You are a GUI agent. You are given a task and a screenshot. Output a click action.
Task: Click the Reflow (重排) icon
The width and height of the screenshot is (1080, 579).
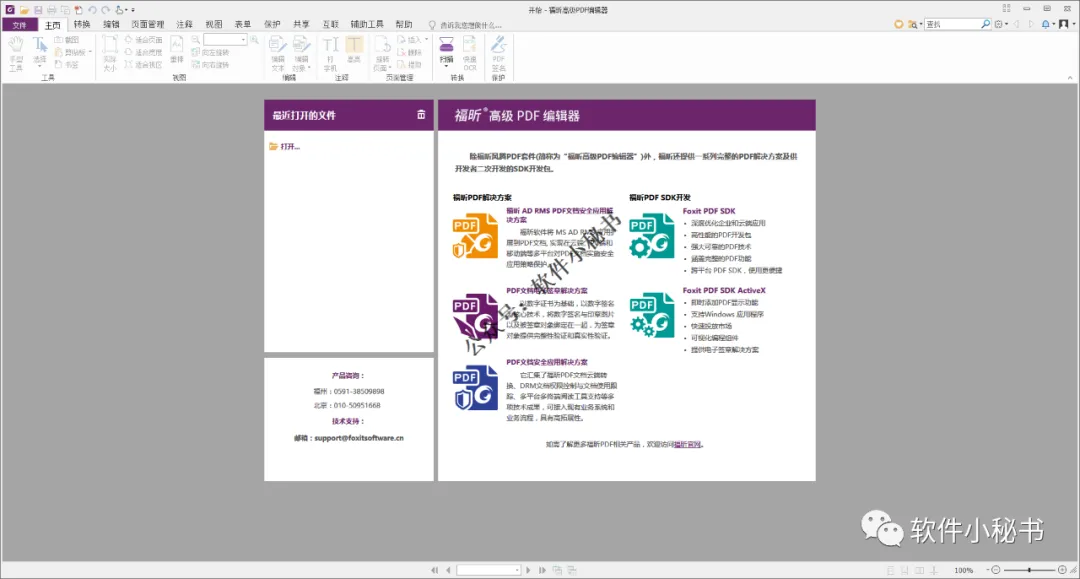coord(177,50)
